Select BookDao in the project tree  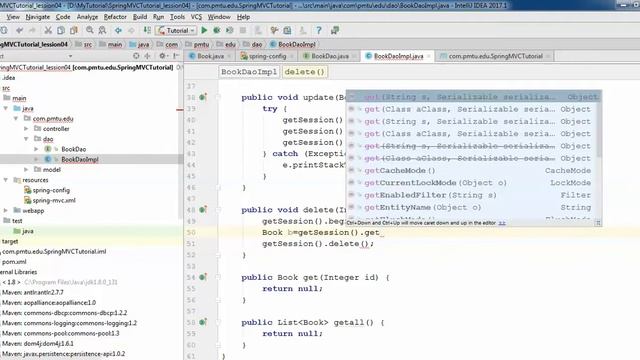click(73, 149)
